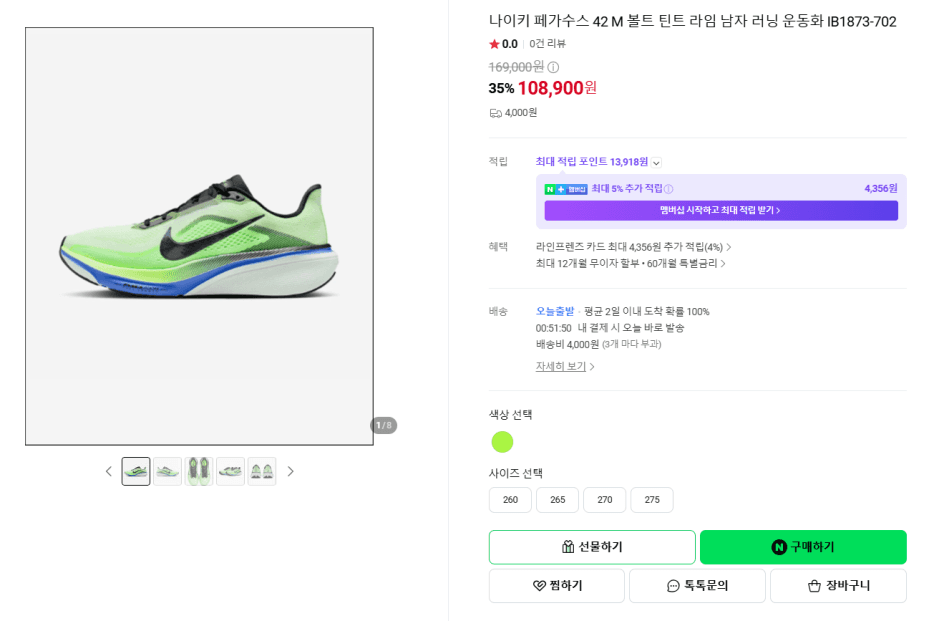Viewport: 929px width, 621px height.
Task: Click the info icon beside original price 169,000원
Action: click(x=553, y=67)
